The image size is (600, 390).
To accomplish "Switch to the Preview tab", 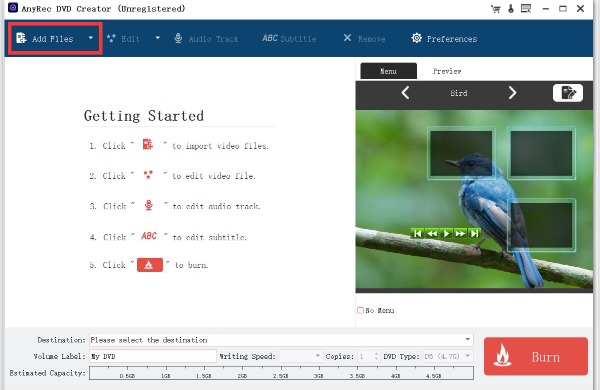I will coord(447,71).
